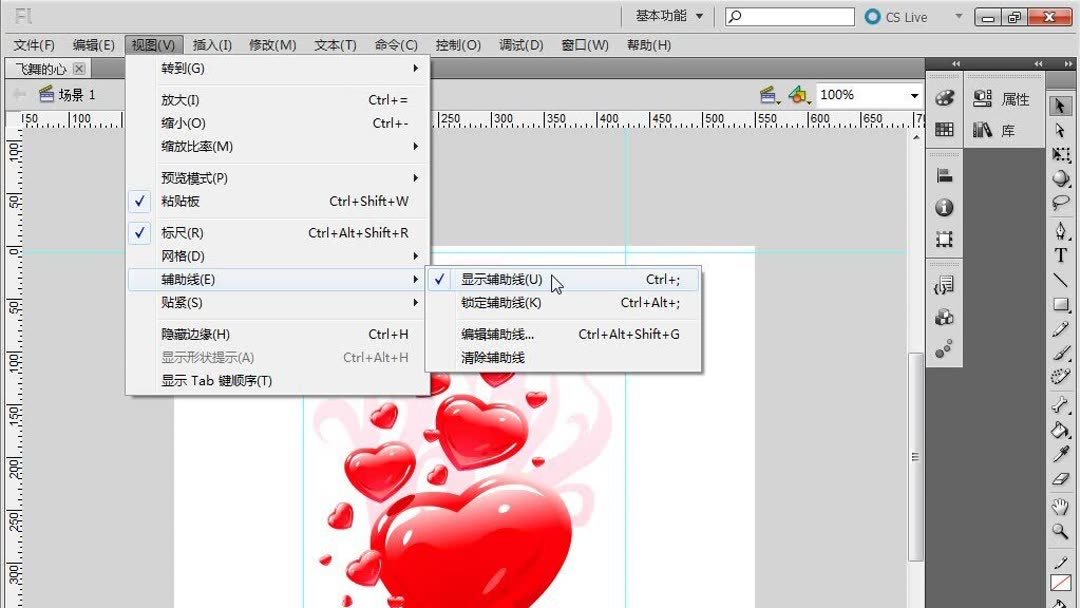Screen dimensions: 1080x608
Task: Open the 窗口 menu
Action: pyautogui.click(x=584, y=44)
